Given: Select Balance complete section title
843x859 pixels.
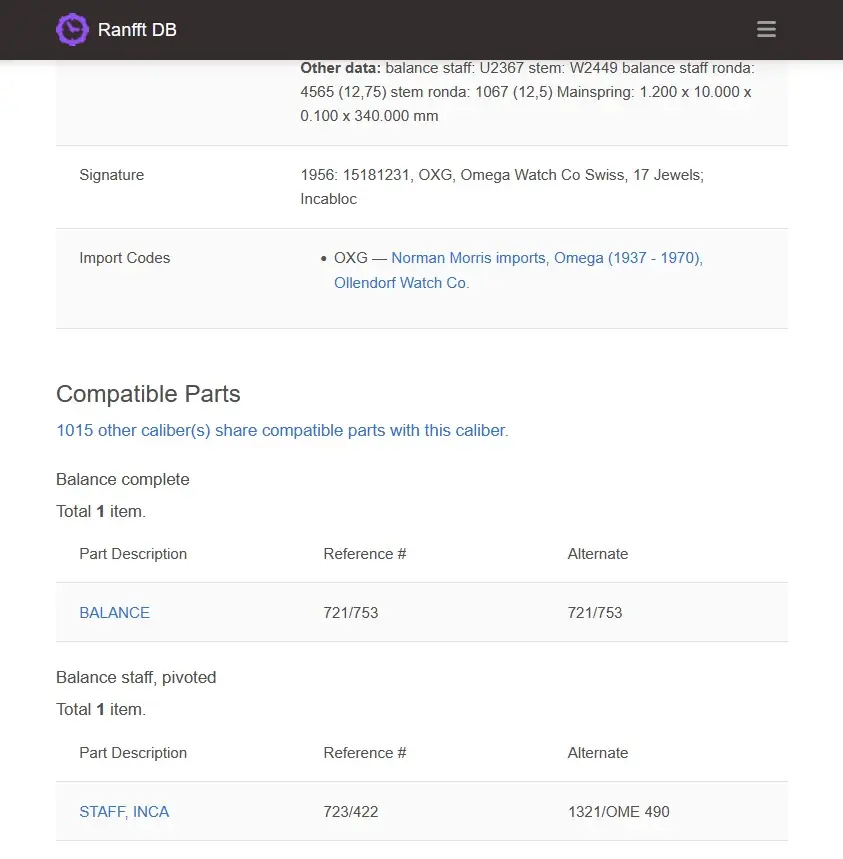Looking at the screenshot, I should [123, 479].
